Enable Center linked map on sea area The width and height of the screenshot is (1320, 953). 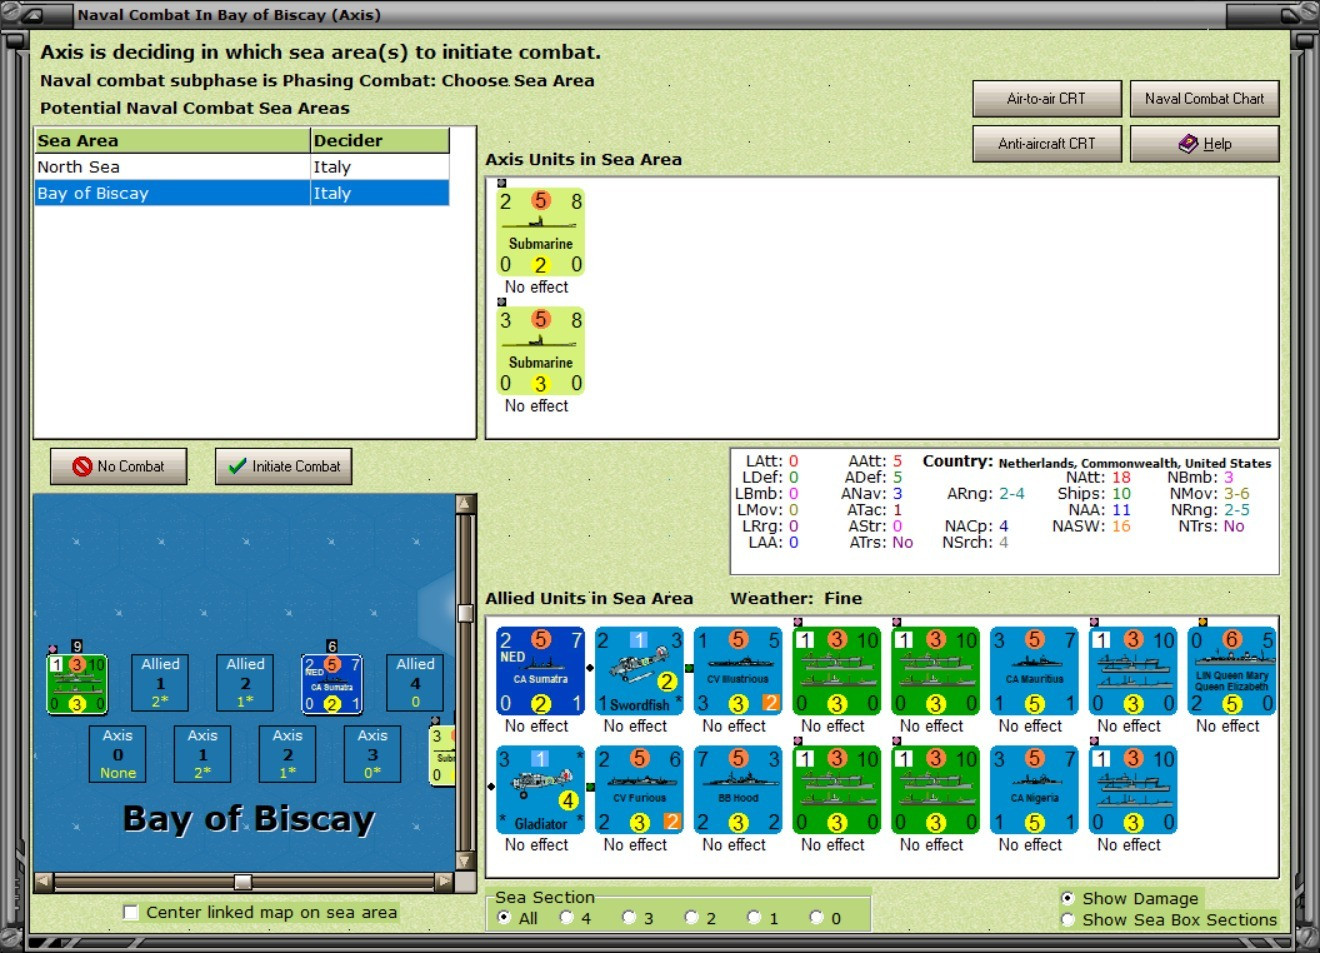[130, 912]
